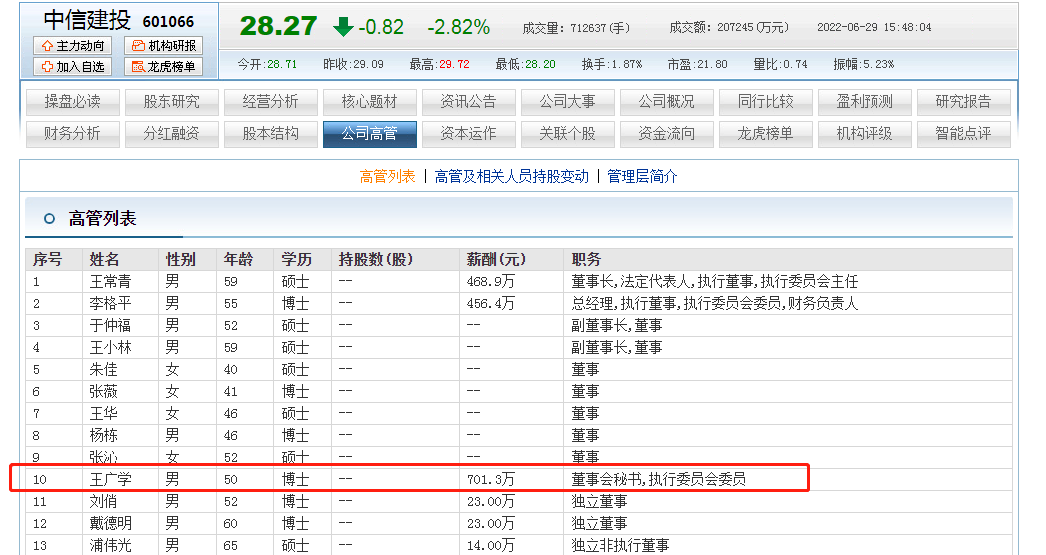Open the 操盘必读 tab

(x=73, y=102)
